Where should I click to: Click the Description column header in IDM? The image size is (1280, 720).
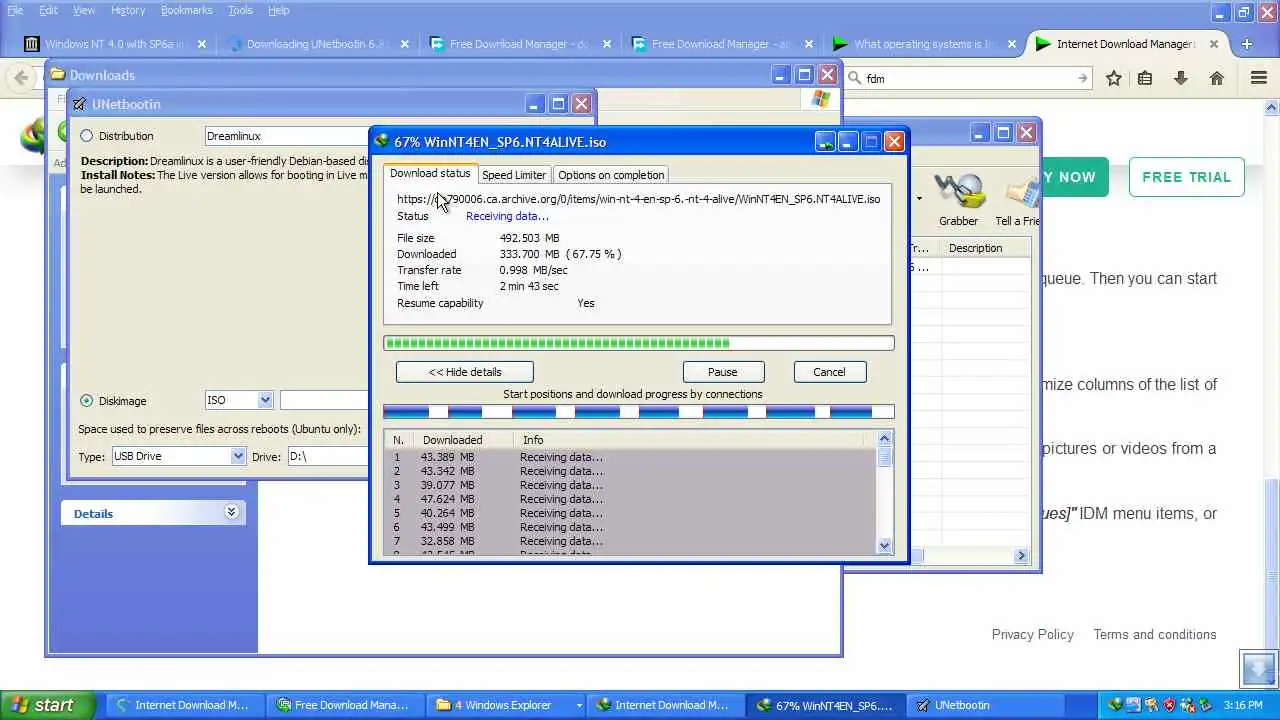point(985,248)
